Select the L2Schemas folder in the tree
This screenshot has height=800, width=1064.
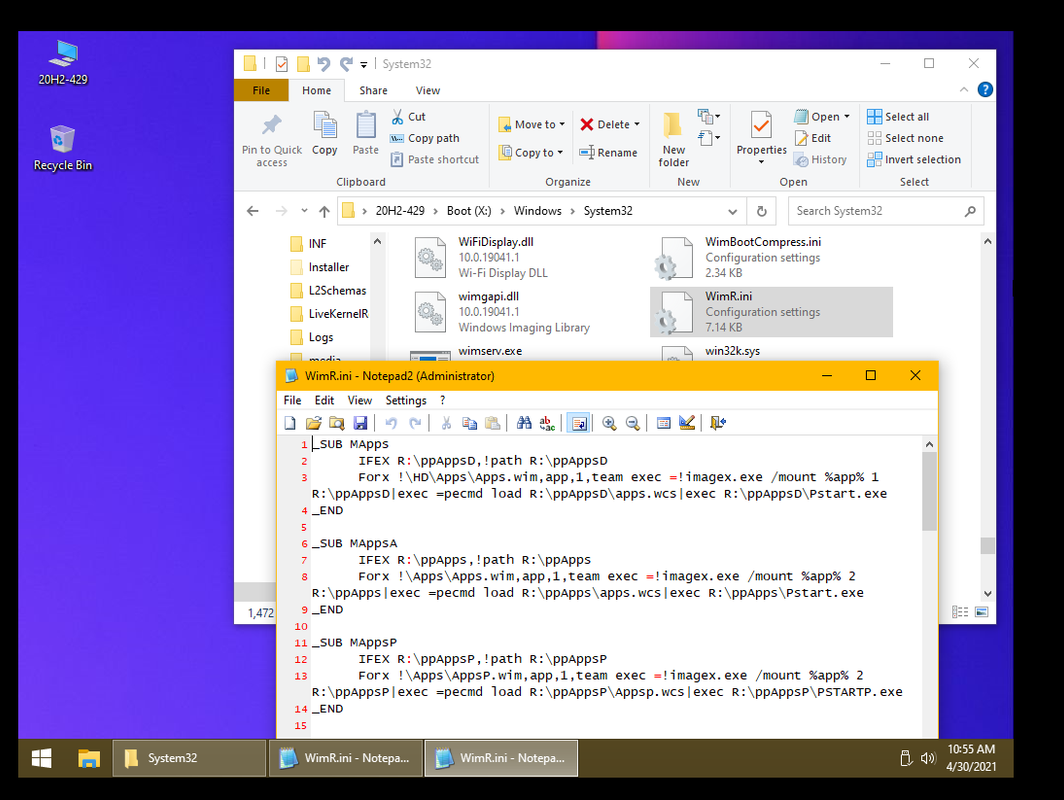click(328, 290)
